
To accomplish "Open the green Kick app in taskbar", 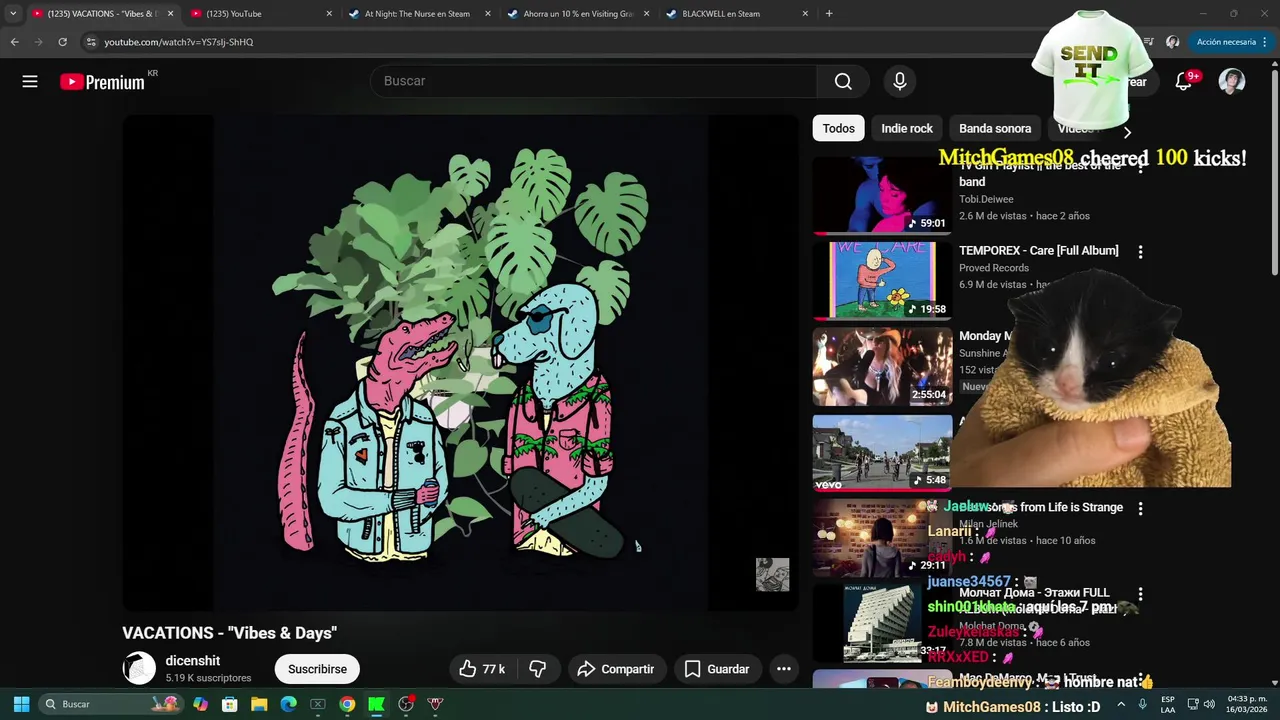I will pos(376,704).
